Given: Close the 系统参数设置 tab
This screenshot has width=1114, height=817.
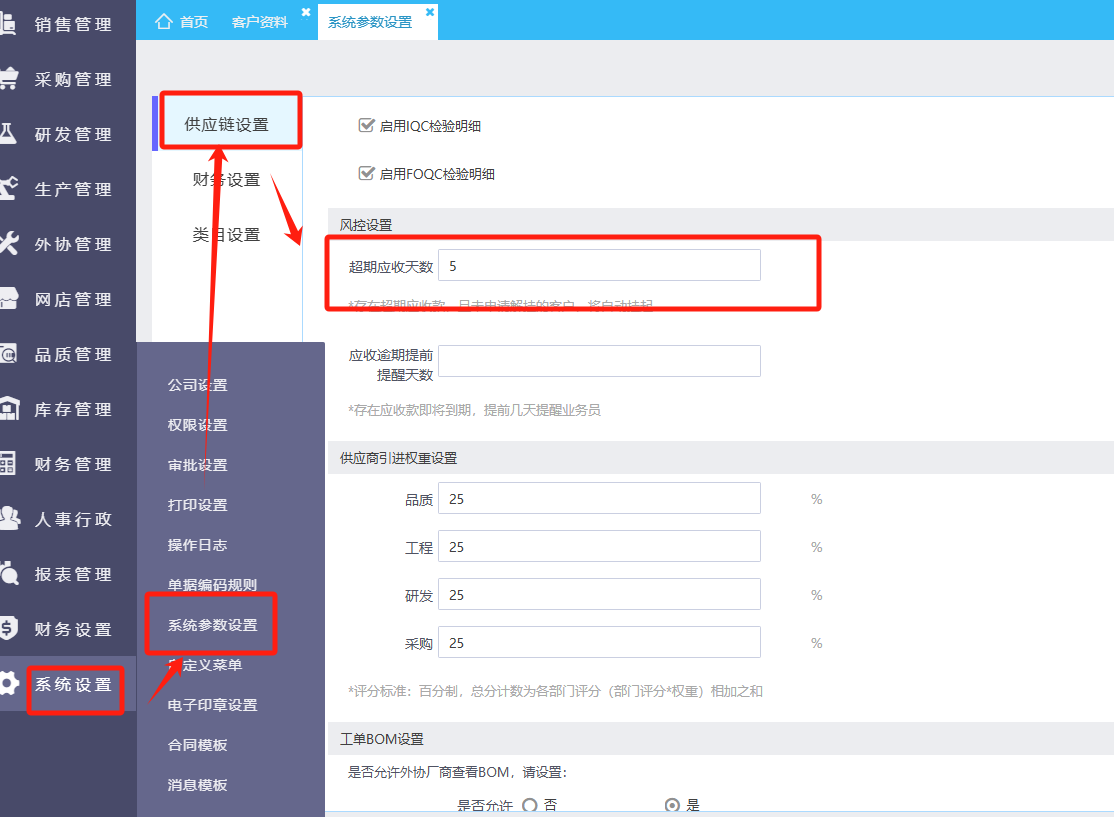Looking at the screenshot, I should [430, 12].
